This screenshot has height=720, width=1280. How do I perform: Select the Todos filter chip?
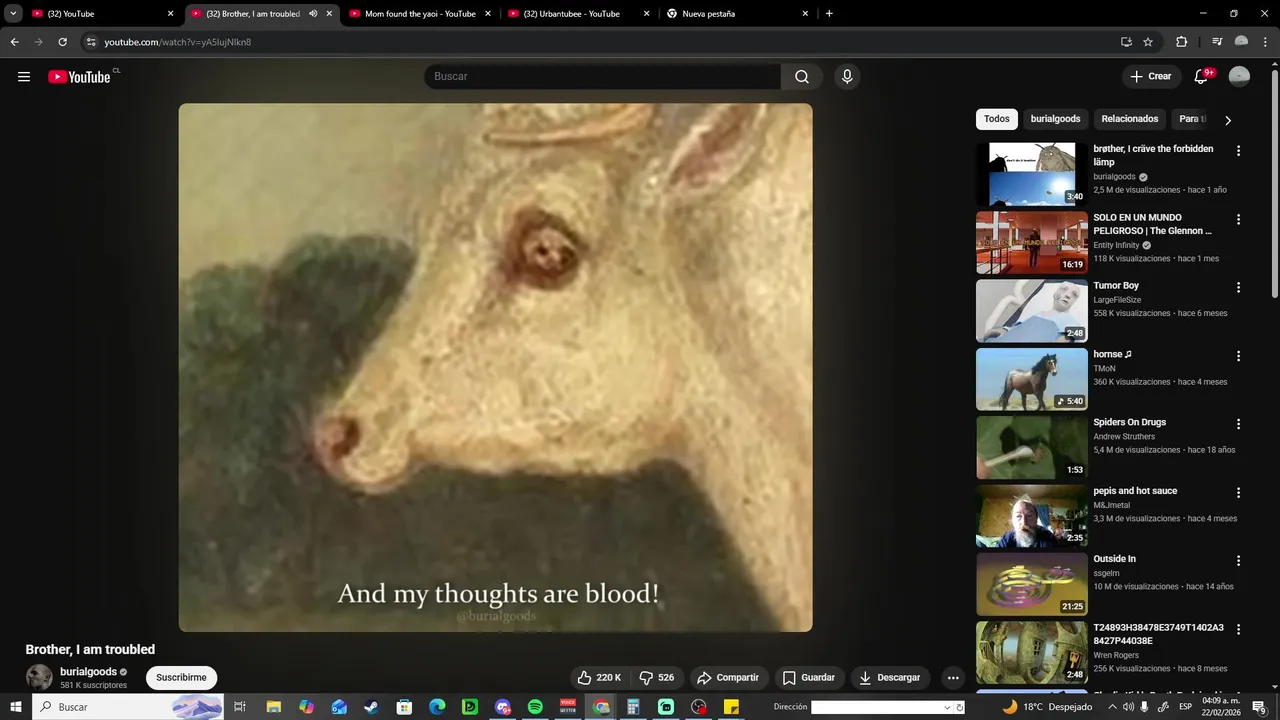[x=997, y=119]
